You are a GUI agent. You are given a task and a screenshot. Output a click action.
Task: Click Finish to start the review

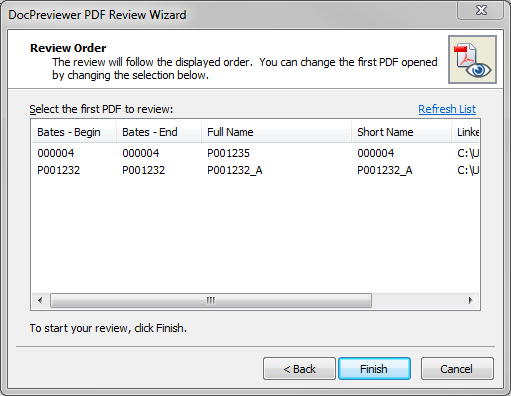point(374,369)
